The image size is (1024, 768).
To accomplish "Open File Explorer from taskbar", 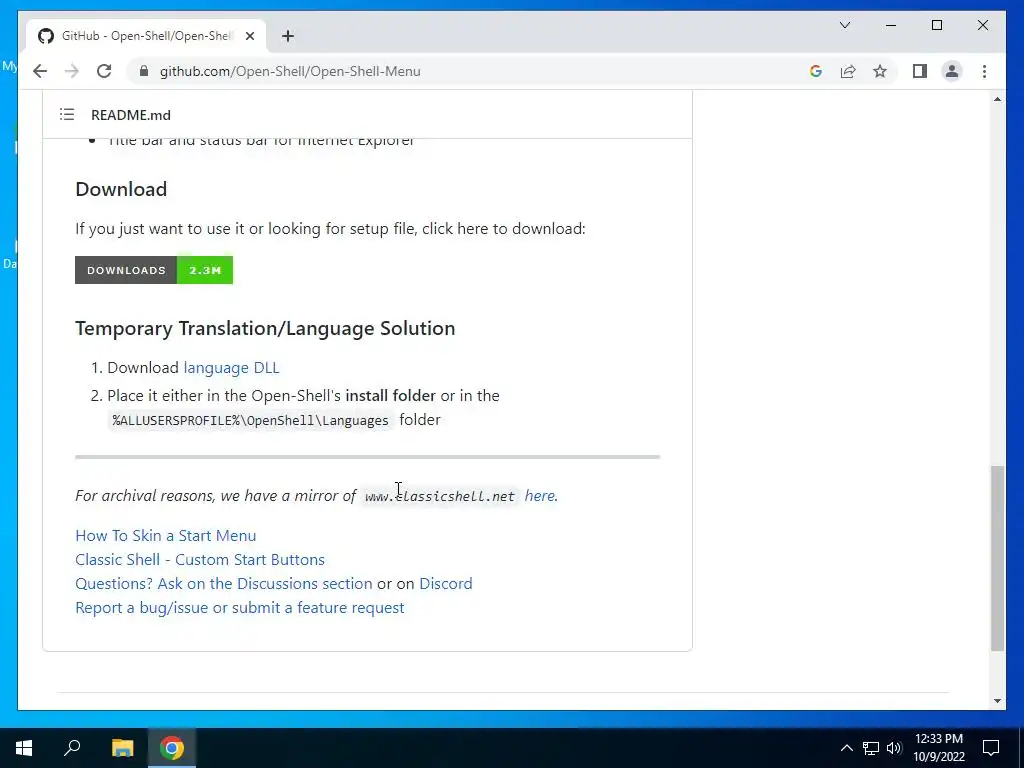I will [122, 748].
